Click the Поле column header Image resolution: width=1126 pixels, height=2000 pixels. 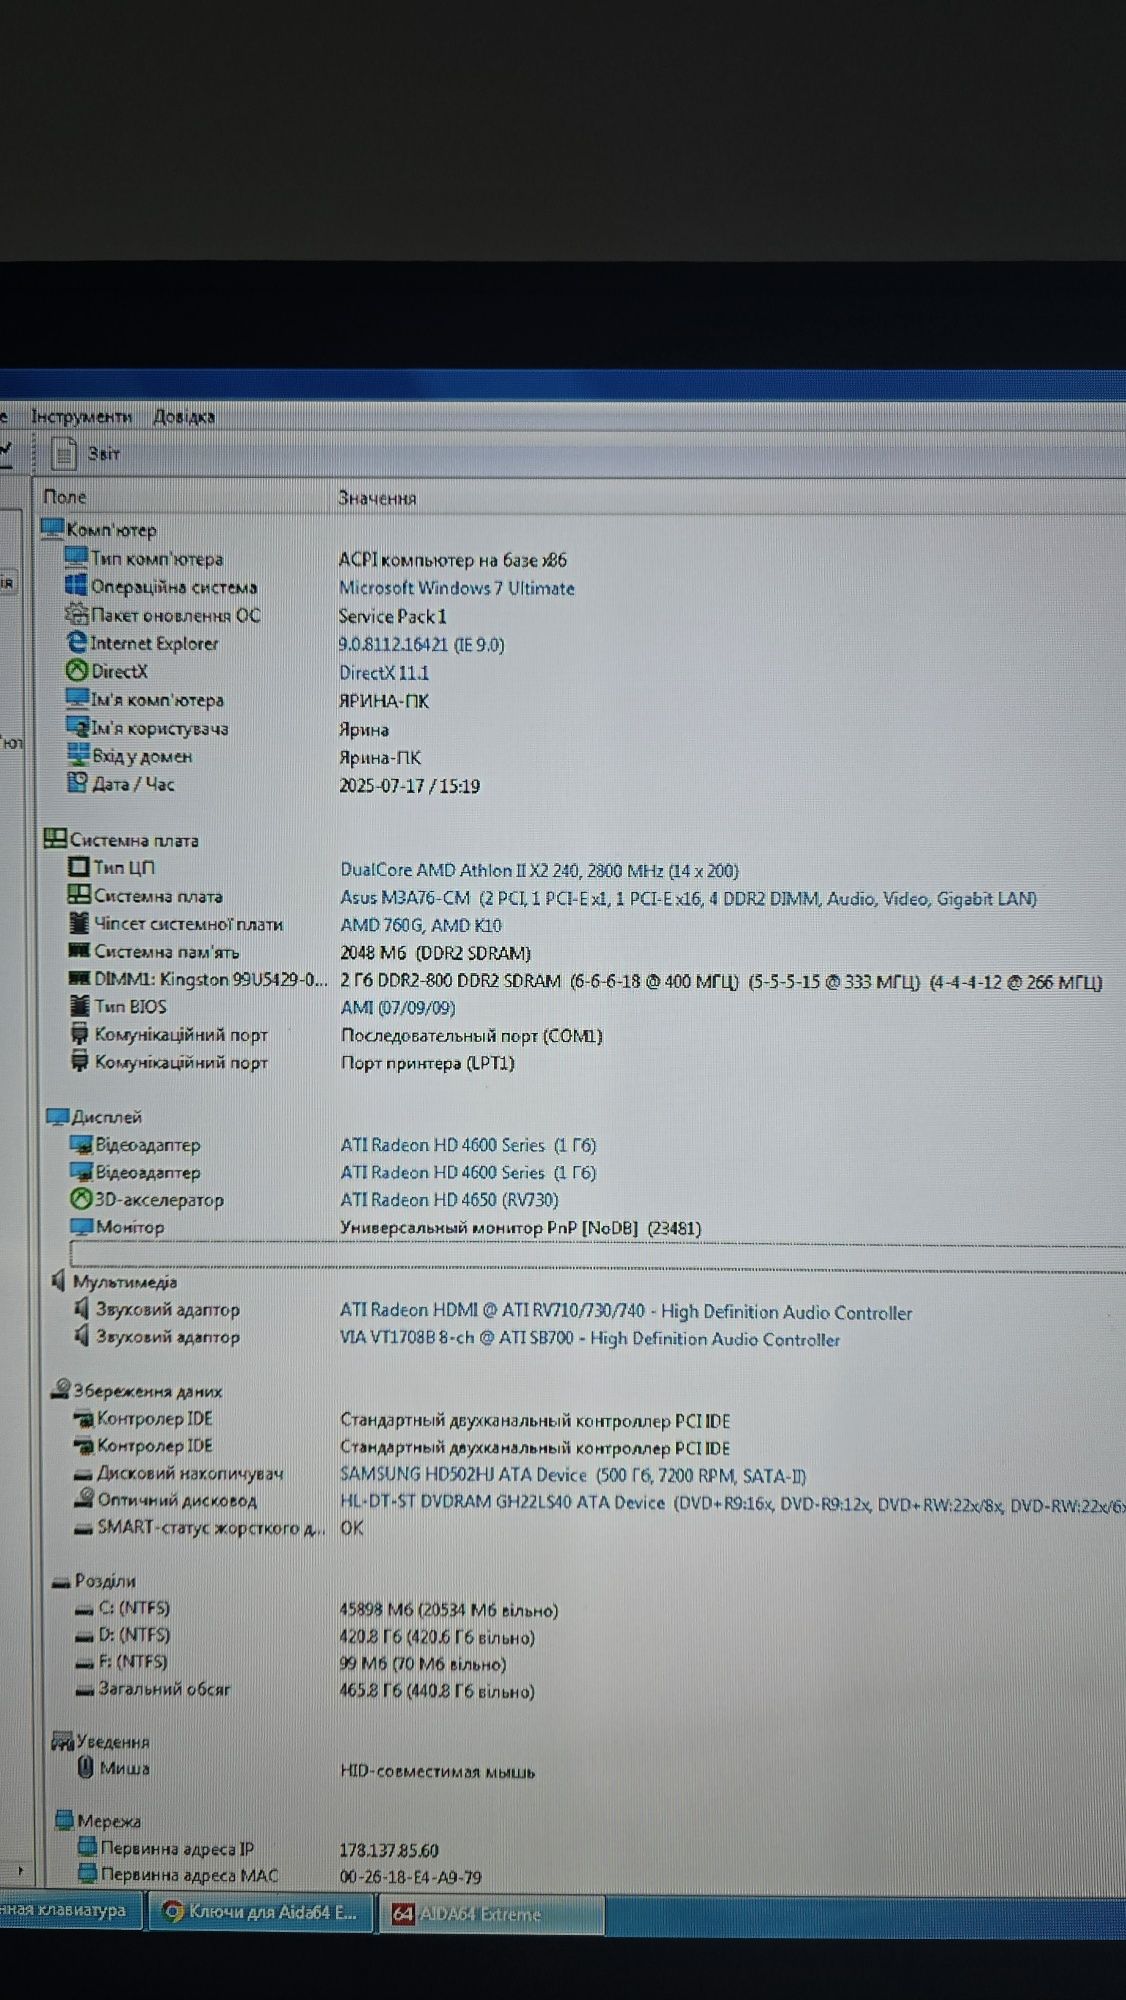[x=64, y=497]
